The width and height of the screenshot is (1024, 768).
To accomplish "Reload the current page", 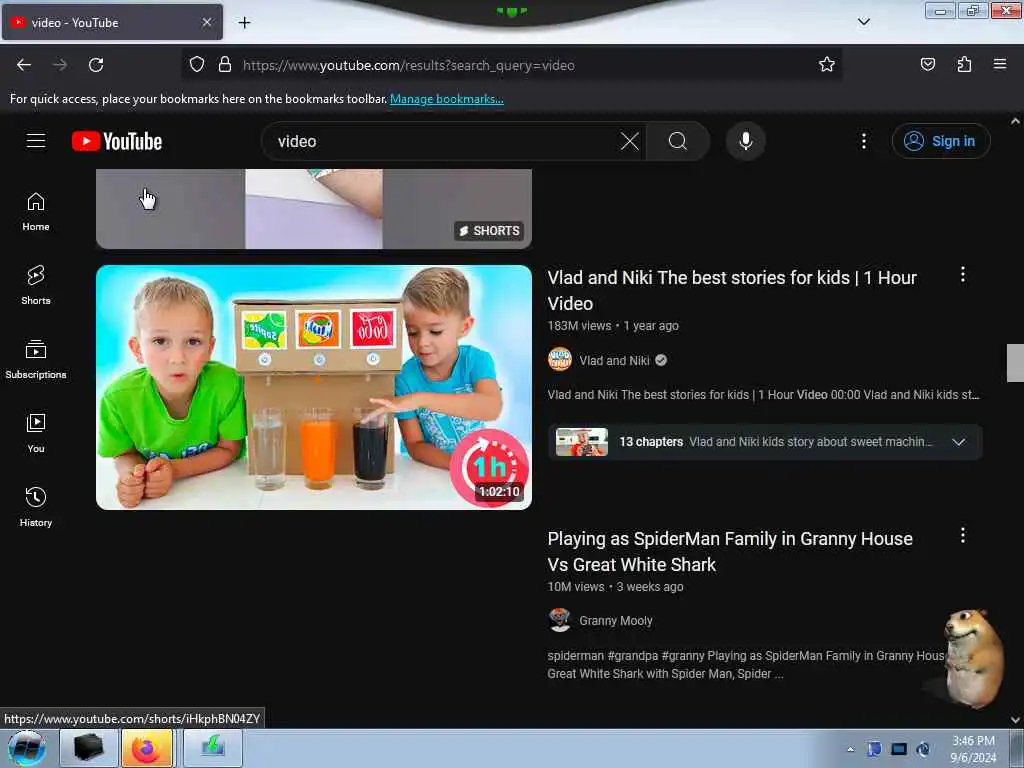I will 96,65.
